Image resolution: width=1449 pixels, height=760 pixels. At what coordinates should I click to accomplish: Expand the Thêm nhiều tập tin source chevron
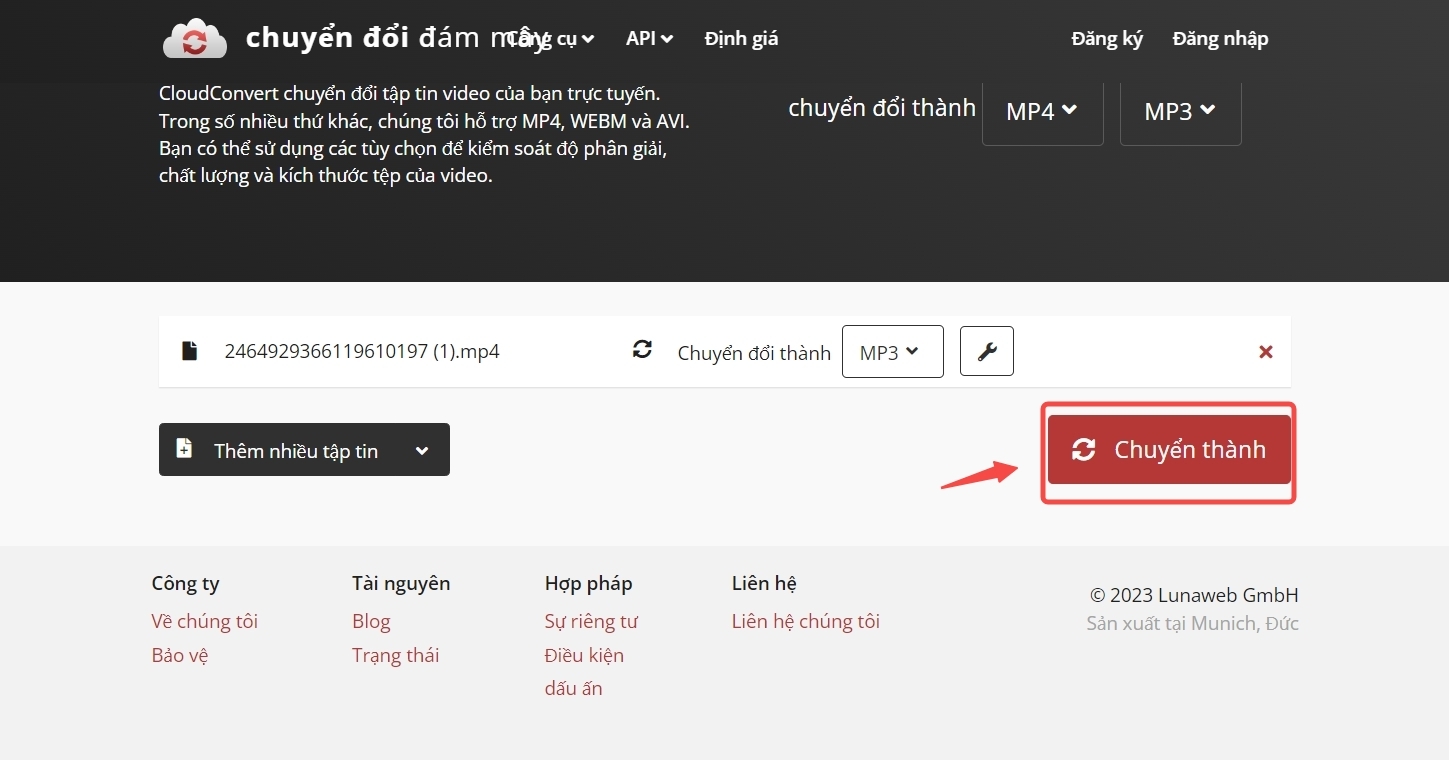421,449
